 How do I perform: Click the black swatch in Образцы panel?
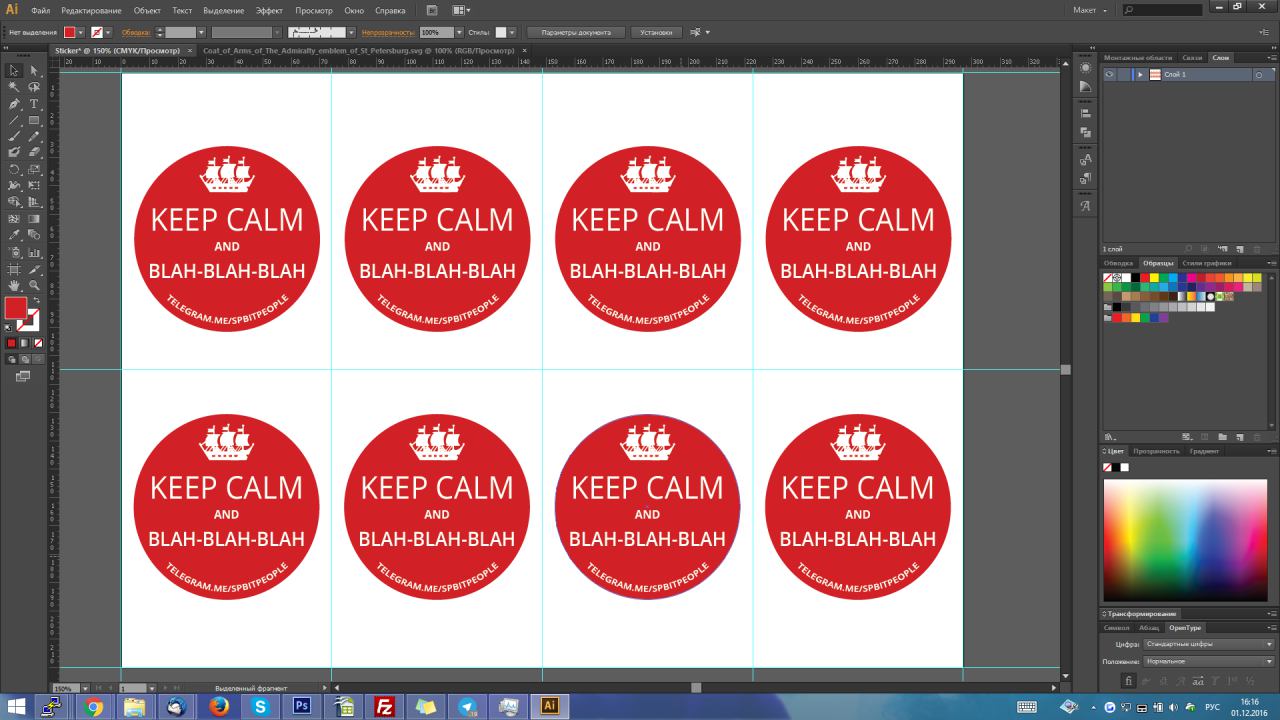click(x=1136, y=277)
